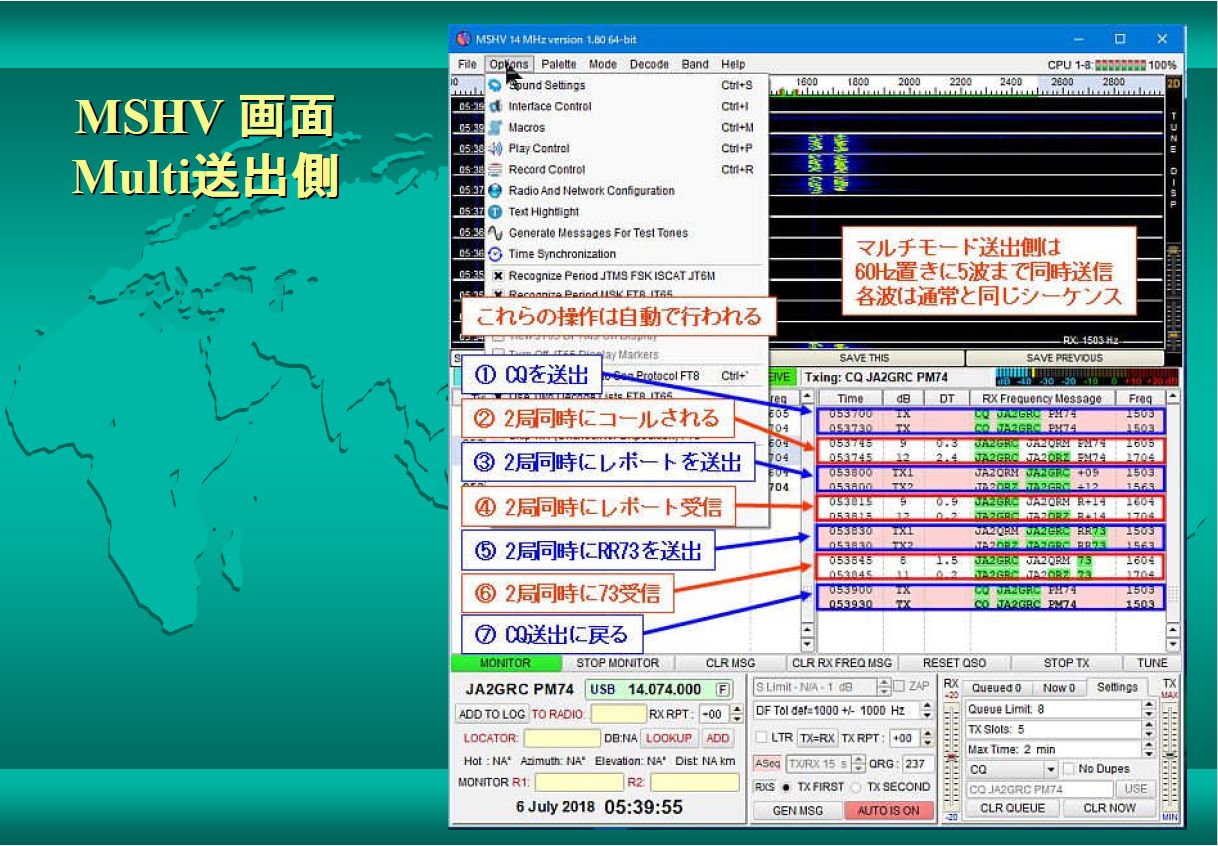This screenshot has width=1218, height=846.
Task: Click the STOP MONITOR button
Action: click(618, 663)
